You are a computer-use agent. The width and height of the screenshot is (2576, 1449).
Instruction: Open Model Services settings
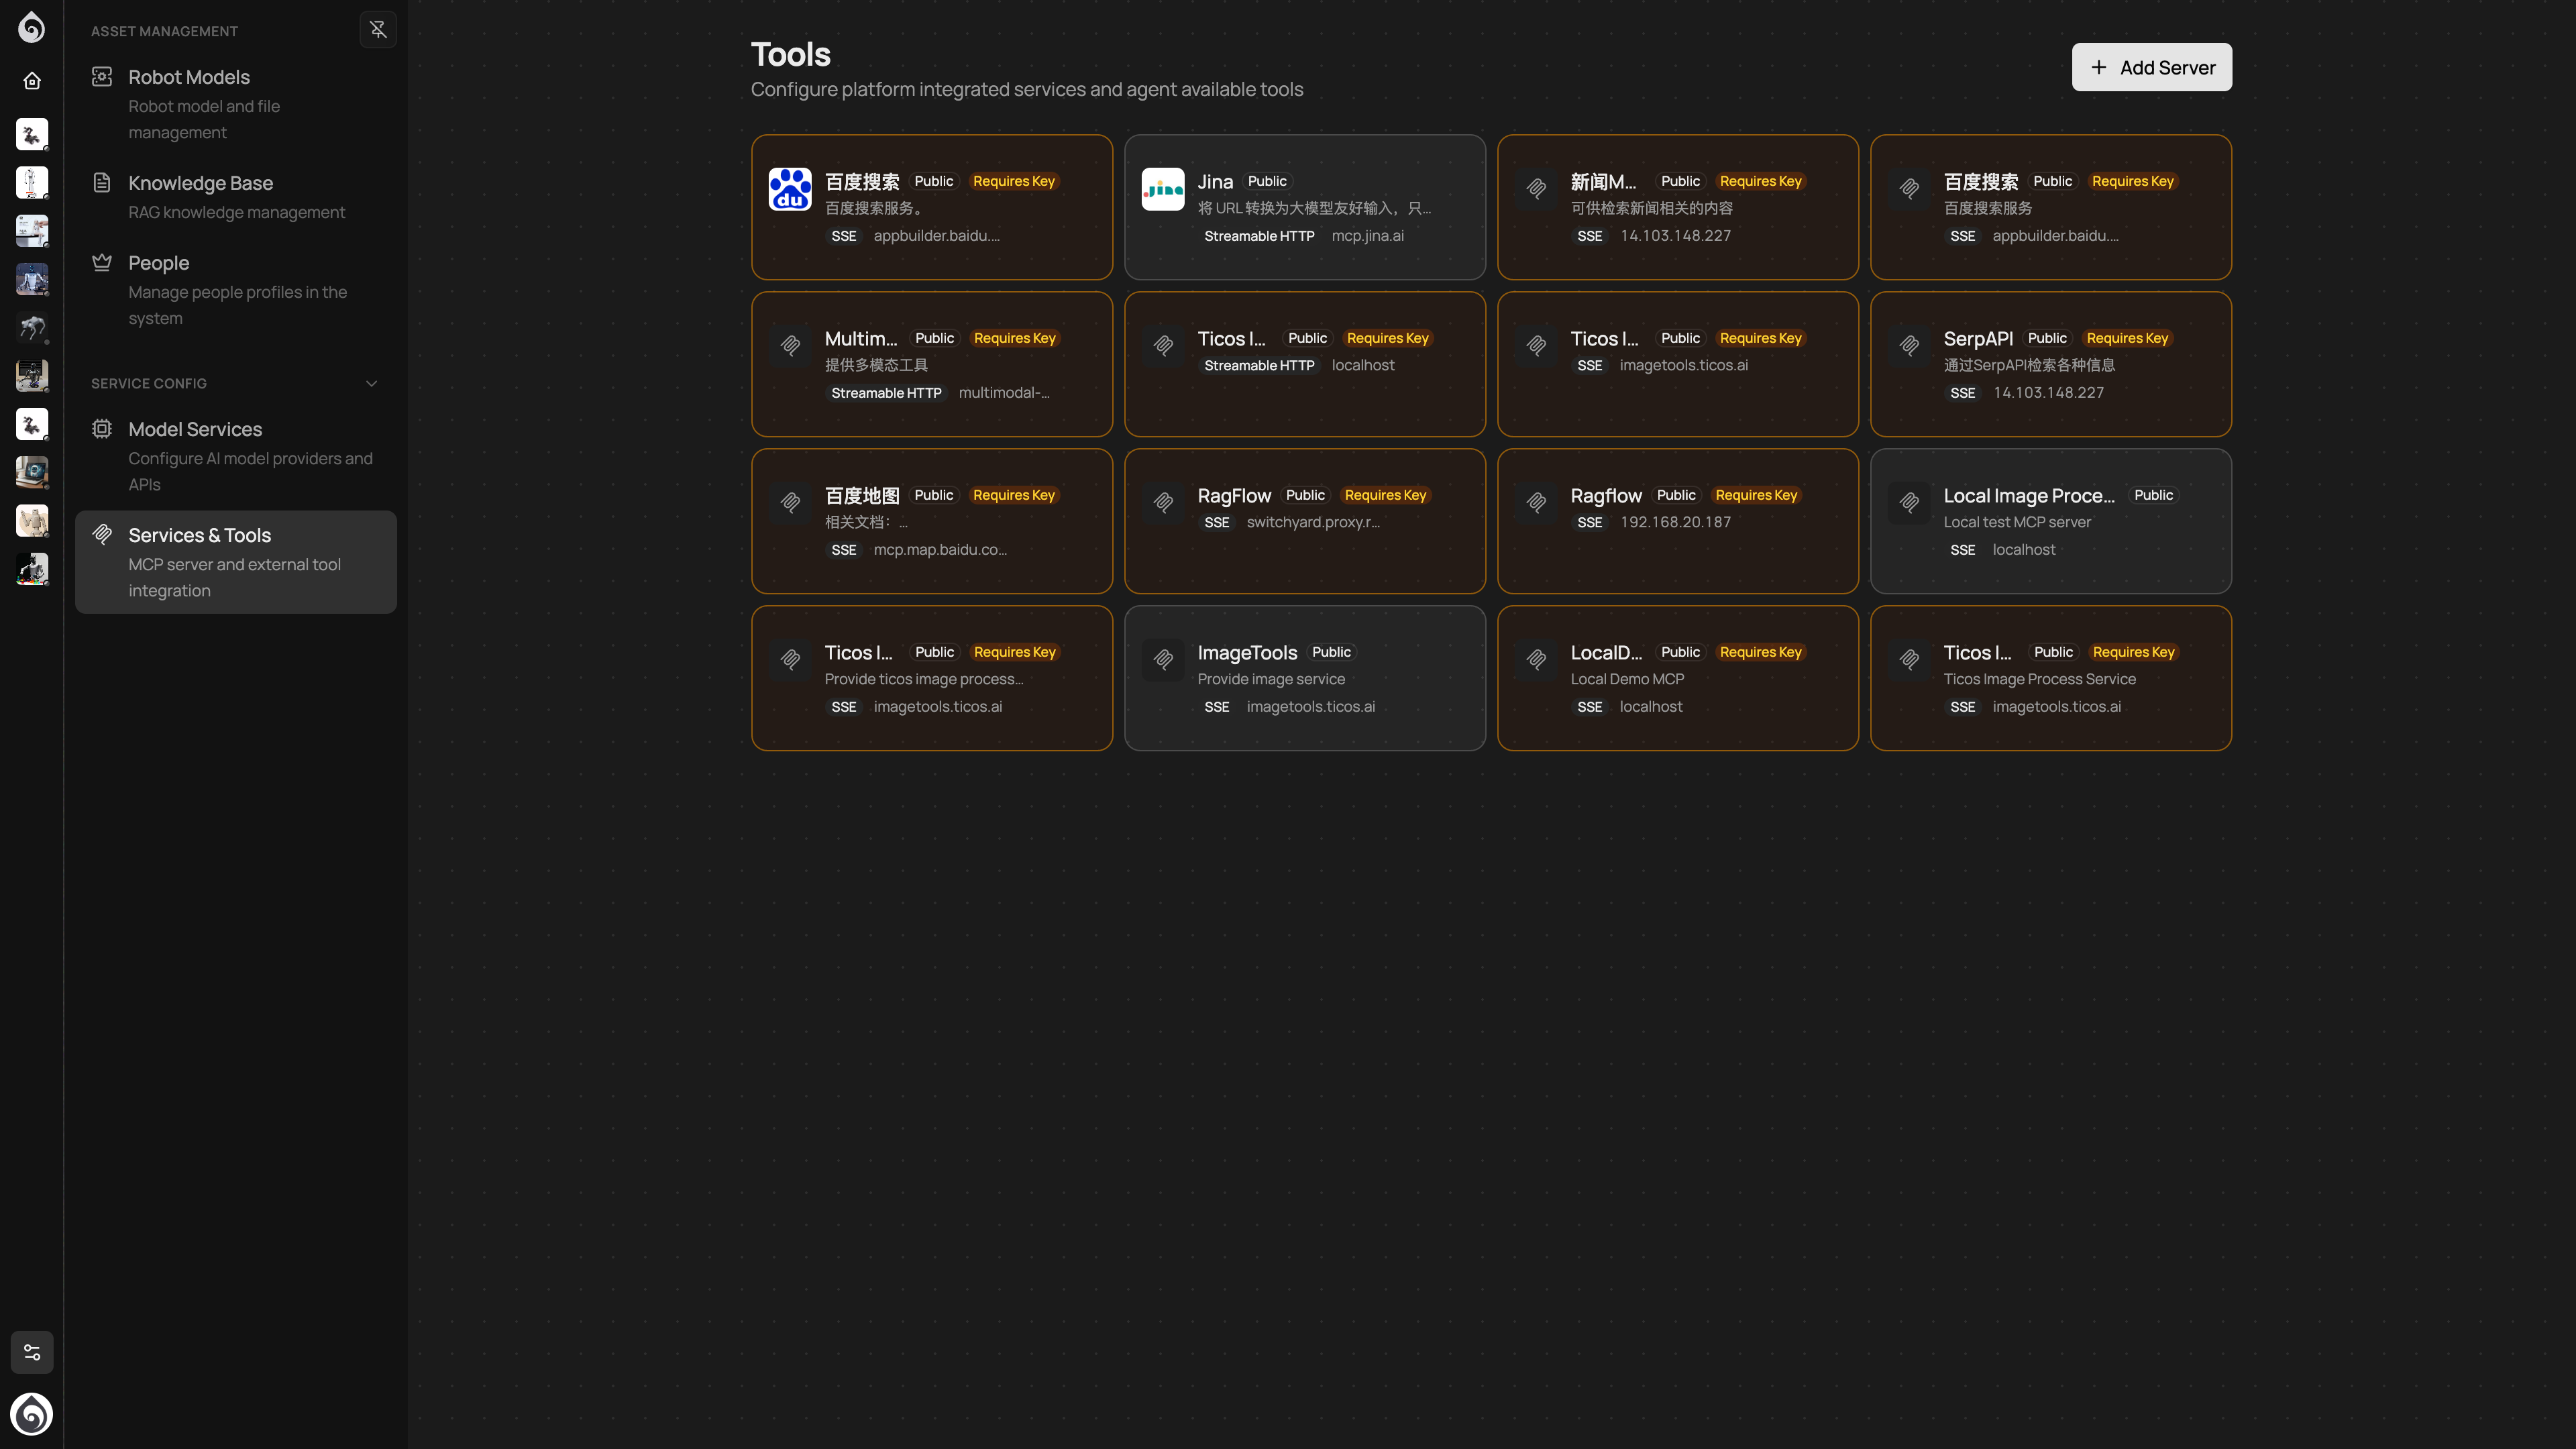coord(195,429)
